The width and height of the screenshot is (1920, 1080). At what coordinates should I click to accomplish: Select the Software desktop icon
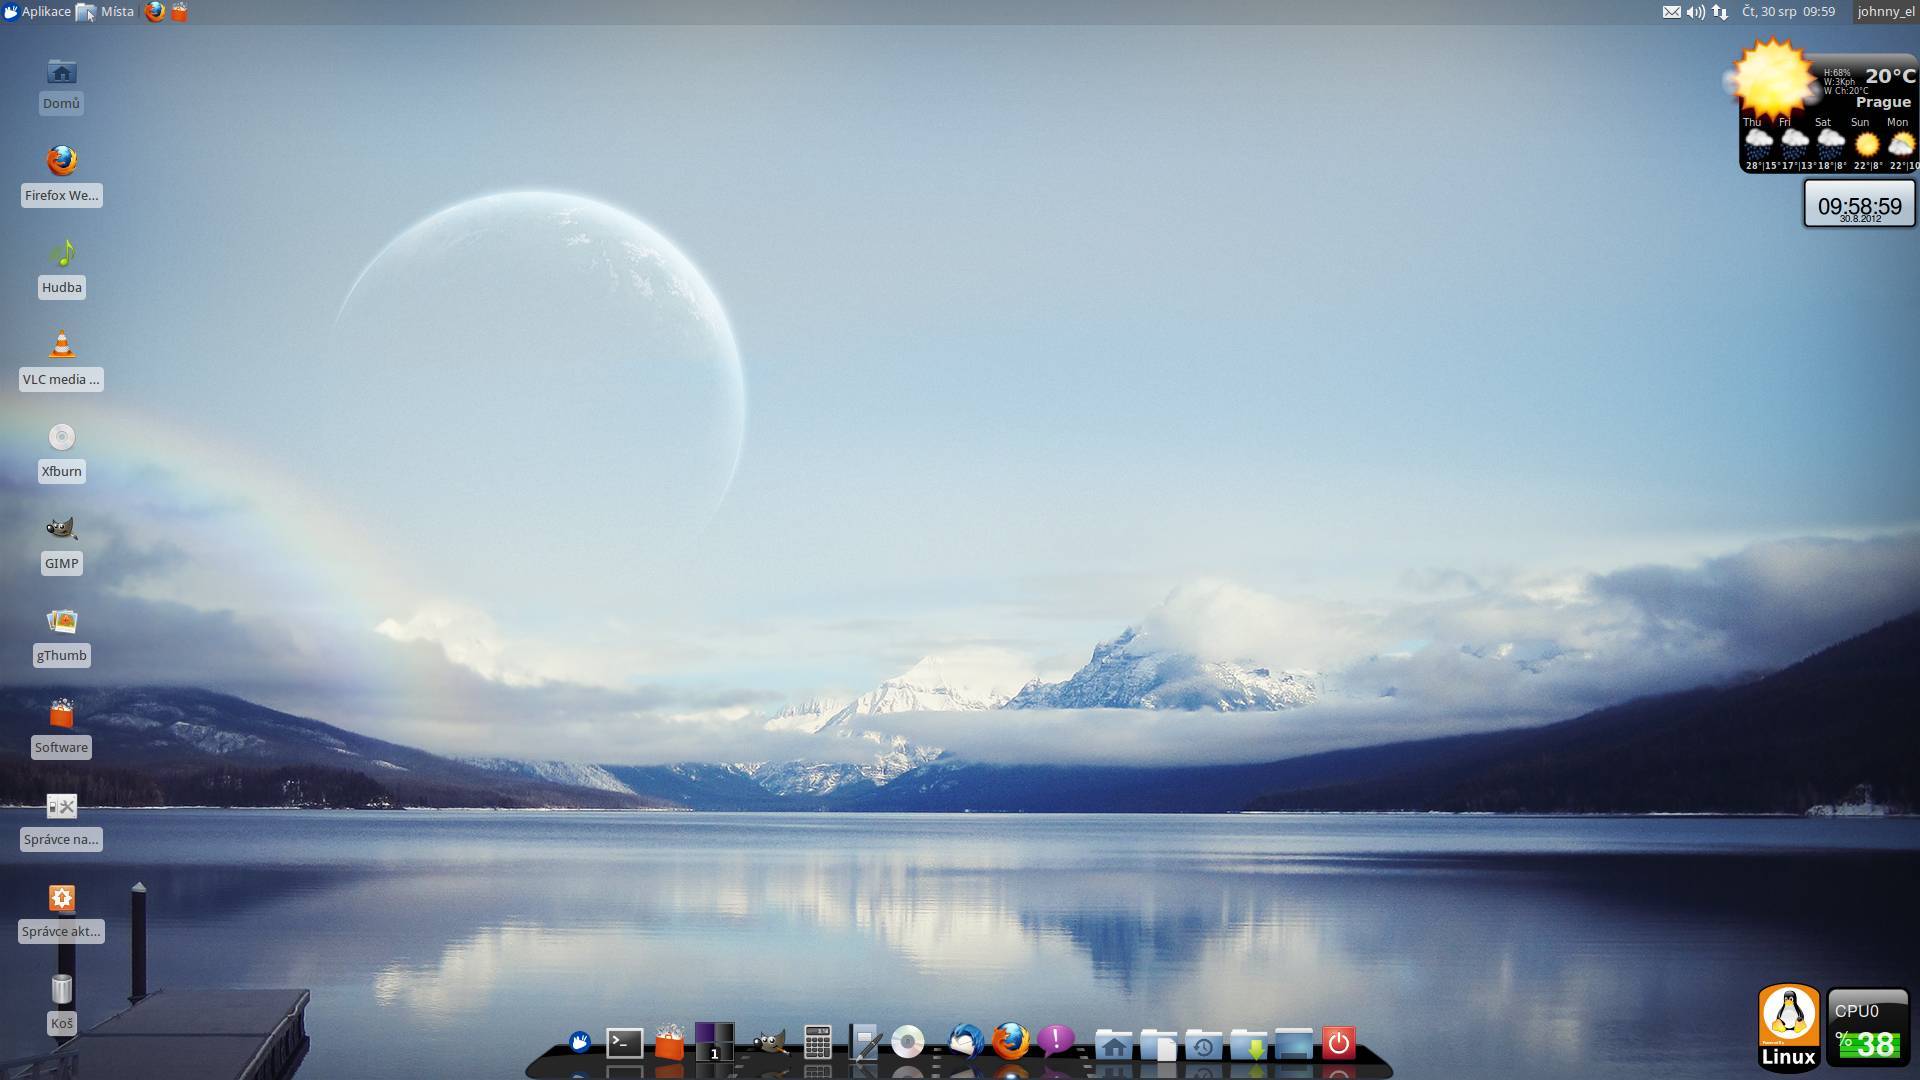pos(61,728)
